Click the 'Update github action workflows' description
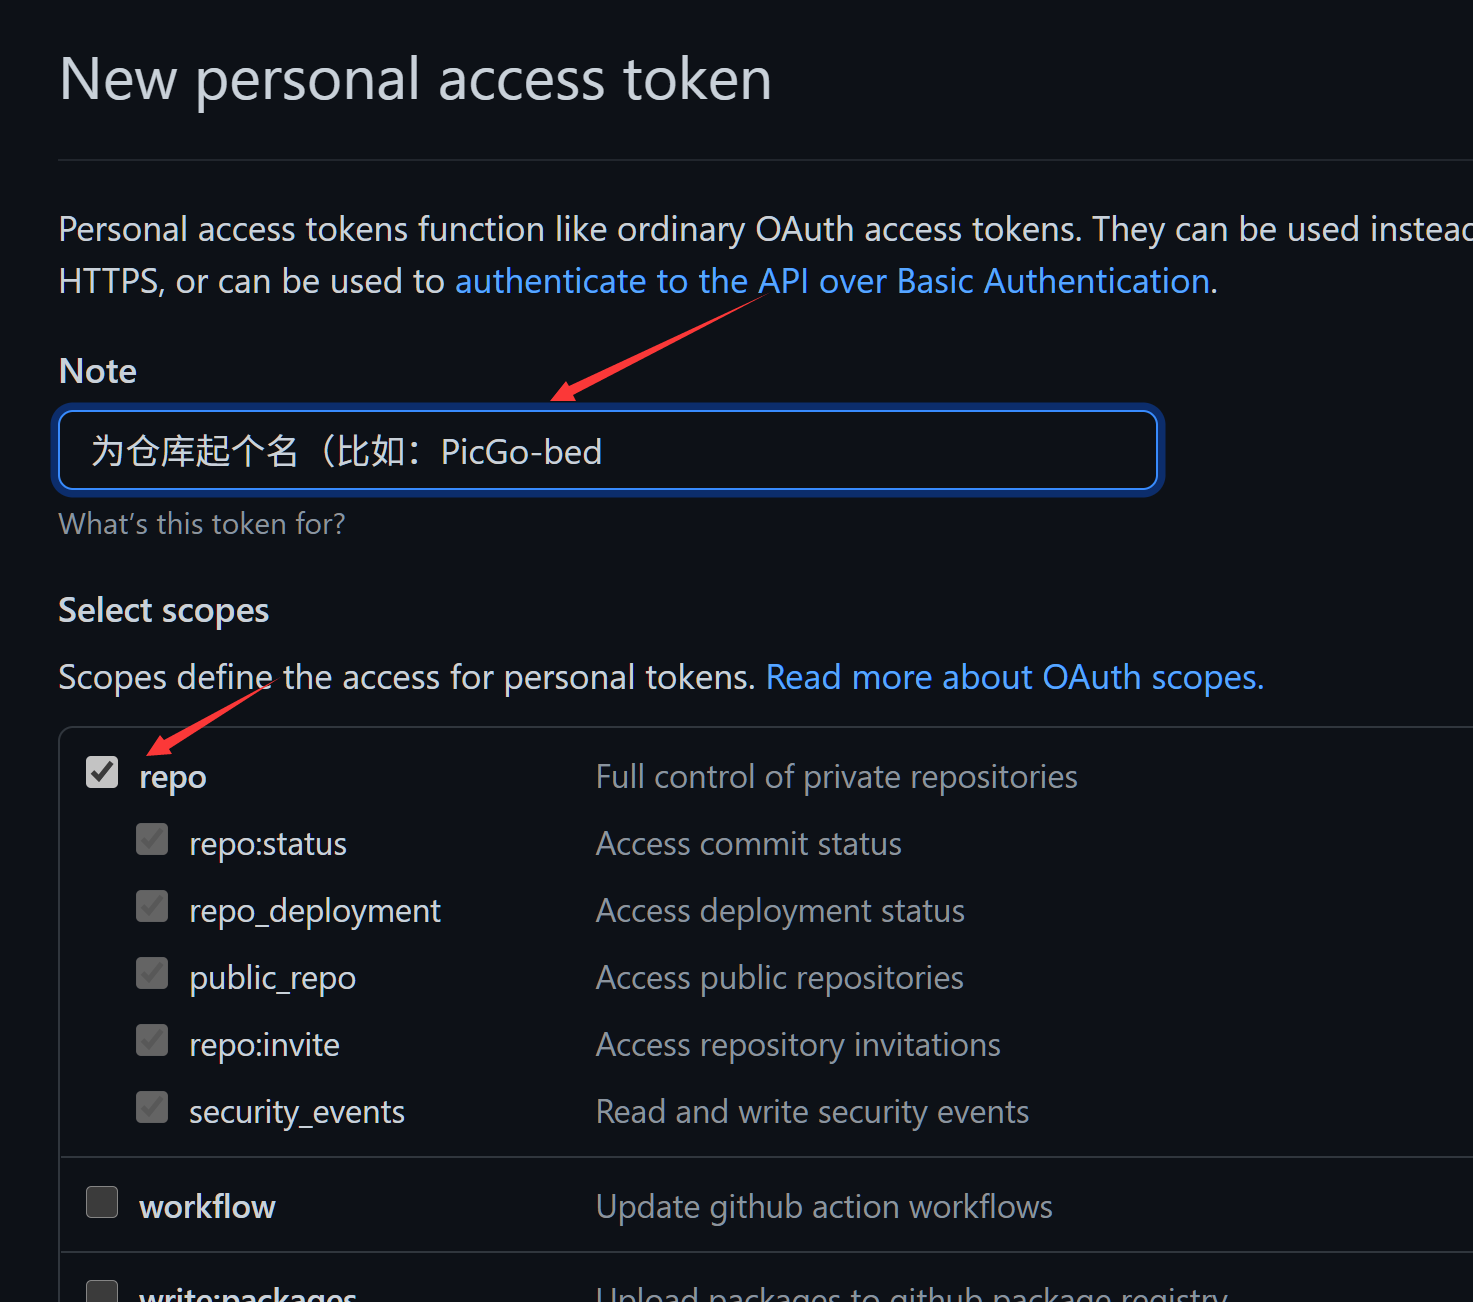This screenshot has width=1473, height=1302. pos(824,1207)
